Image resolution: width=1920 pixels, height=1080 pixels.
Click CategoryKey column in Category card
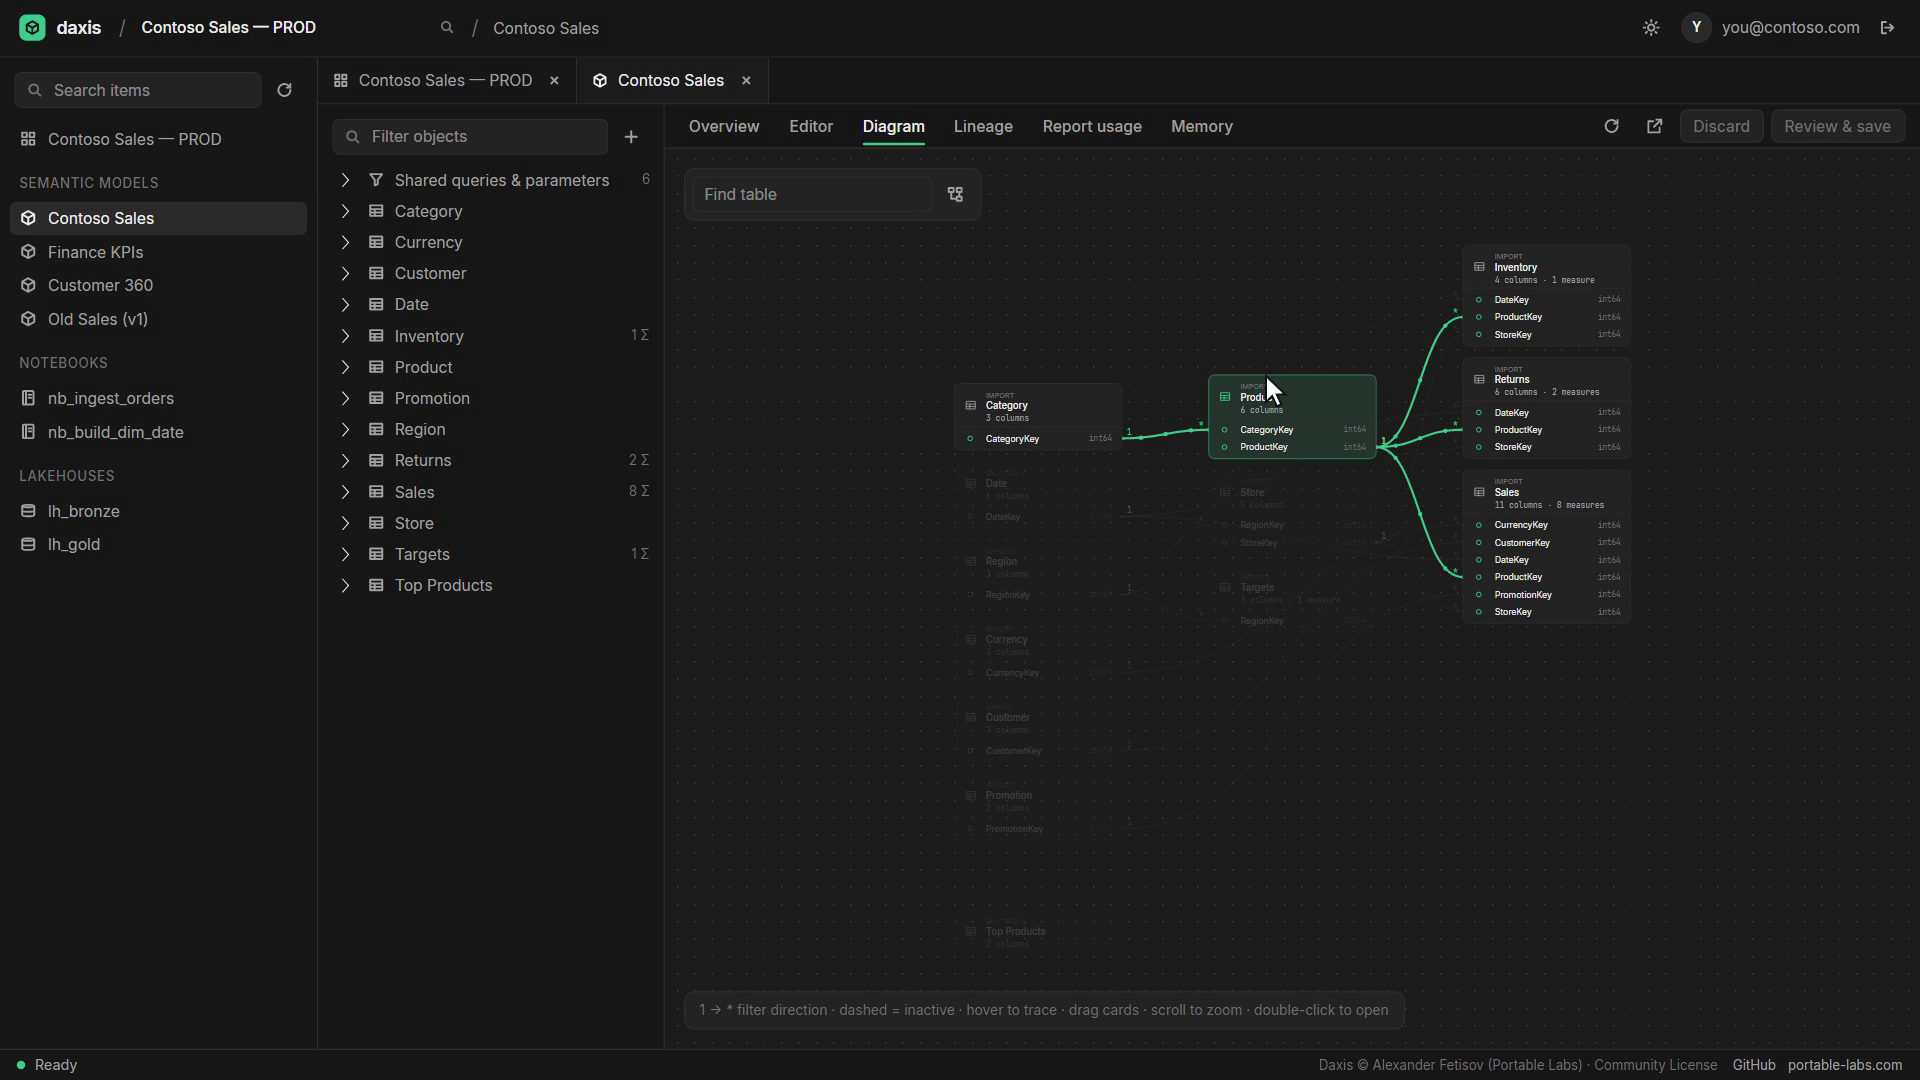point(1038,439)
